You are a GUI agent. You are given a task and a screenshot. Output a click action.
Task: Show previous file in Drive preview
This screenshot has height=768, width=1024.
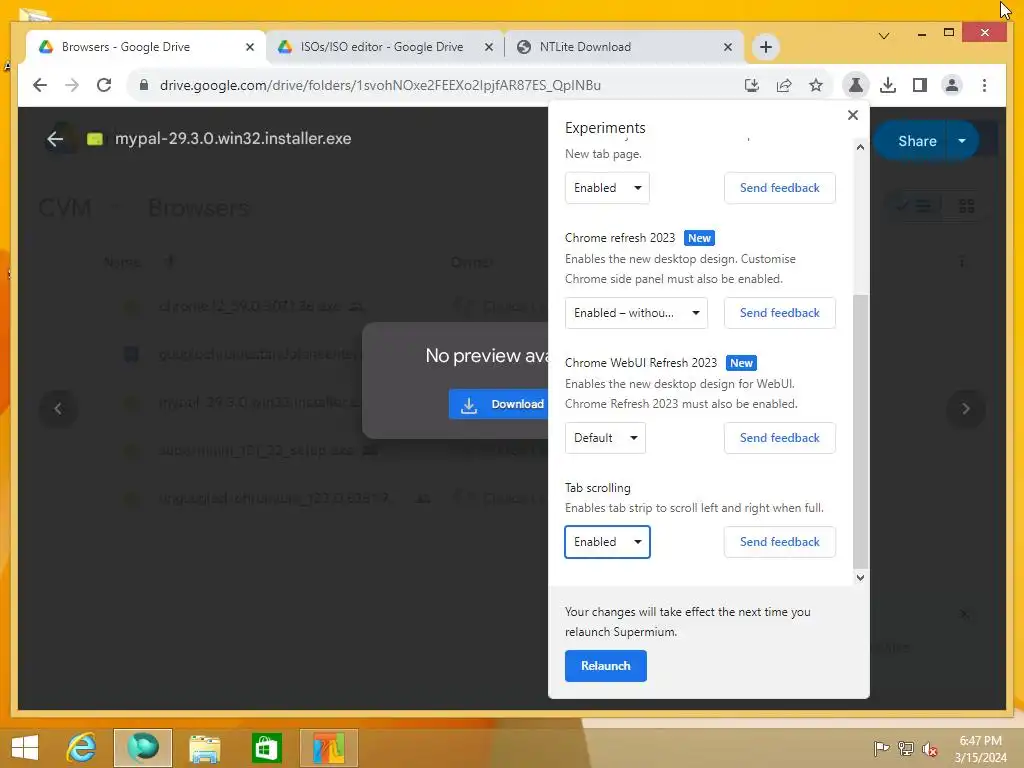(x=58, y=409)
